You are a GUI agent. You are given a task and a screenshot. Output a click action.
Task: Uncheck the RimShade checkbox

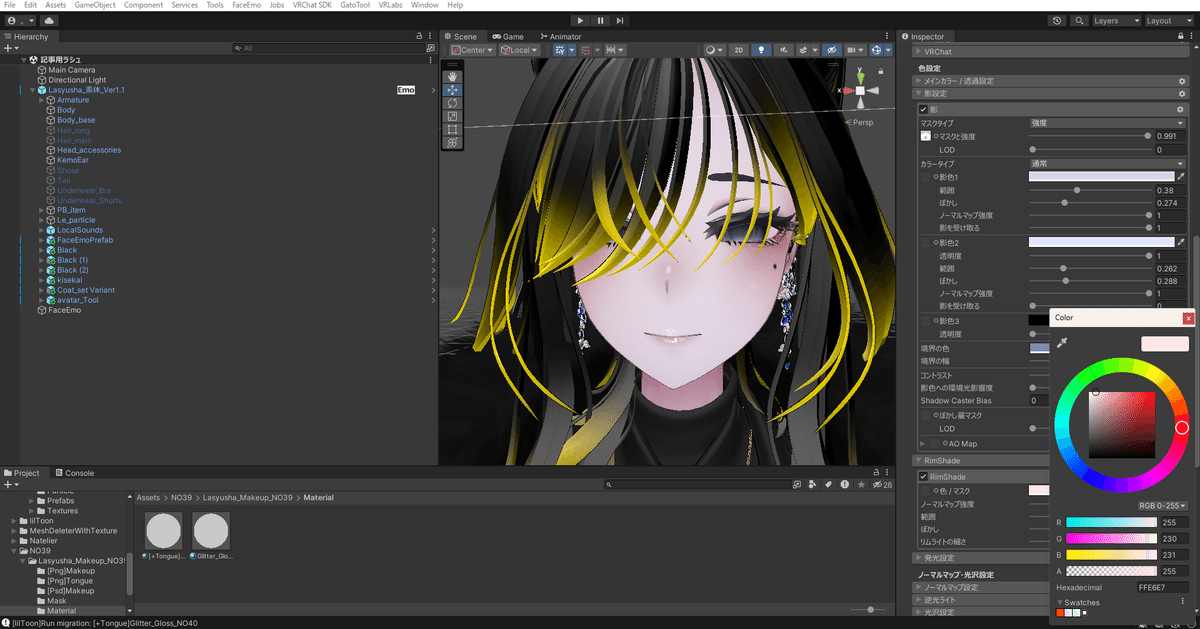pos(924,476)
